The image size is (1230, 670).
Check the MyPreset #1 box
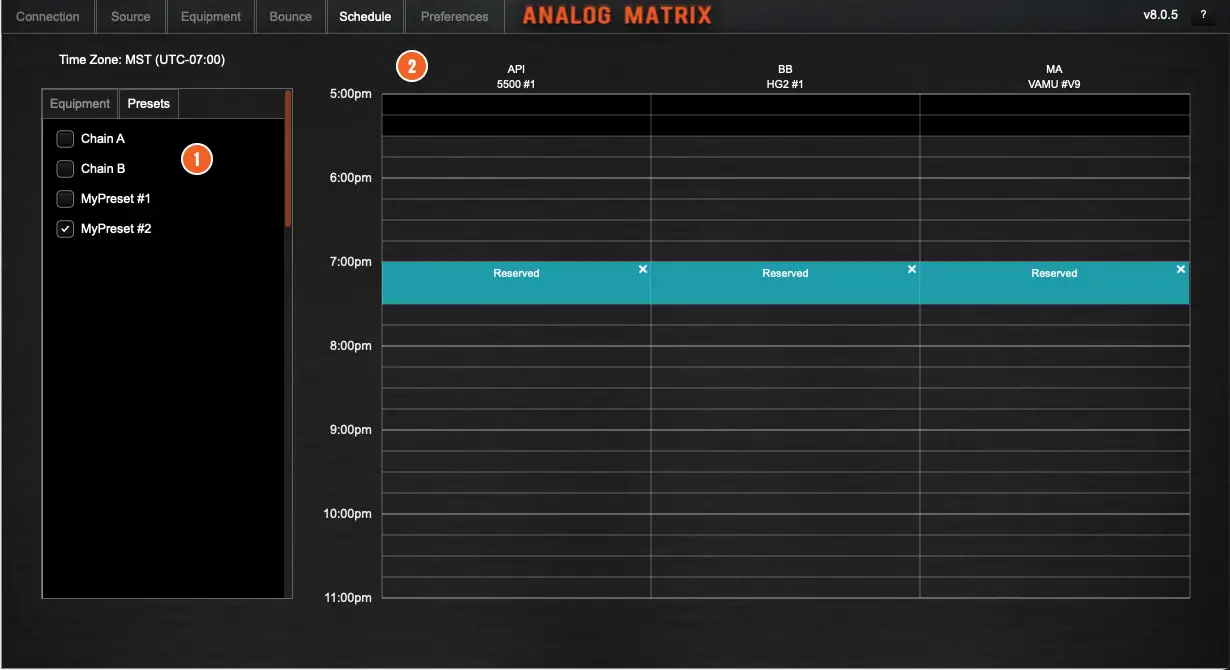(65, 199)
